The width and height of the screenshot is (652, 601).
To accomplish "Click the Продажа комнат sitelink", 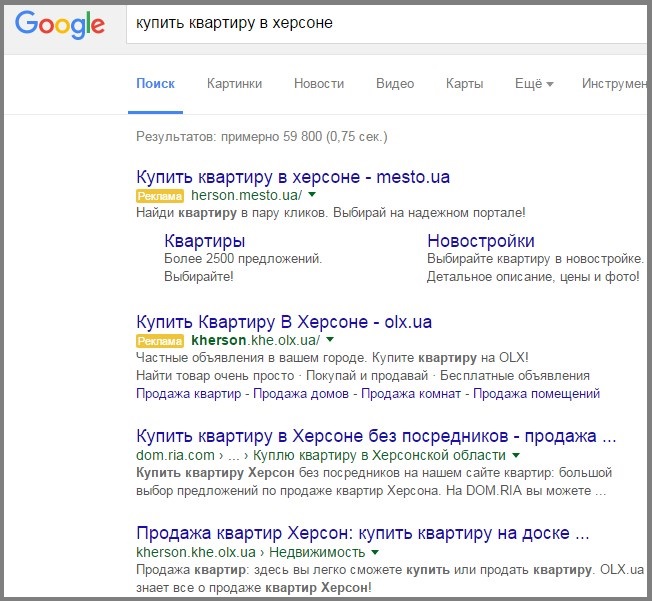I will pos(412,394).
